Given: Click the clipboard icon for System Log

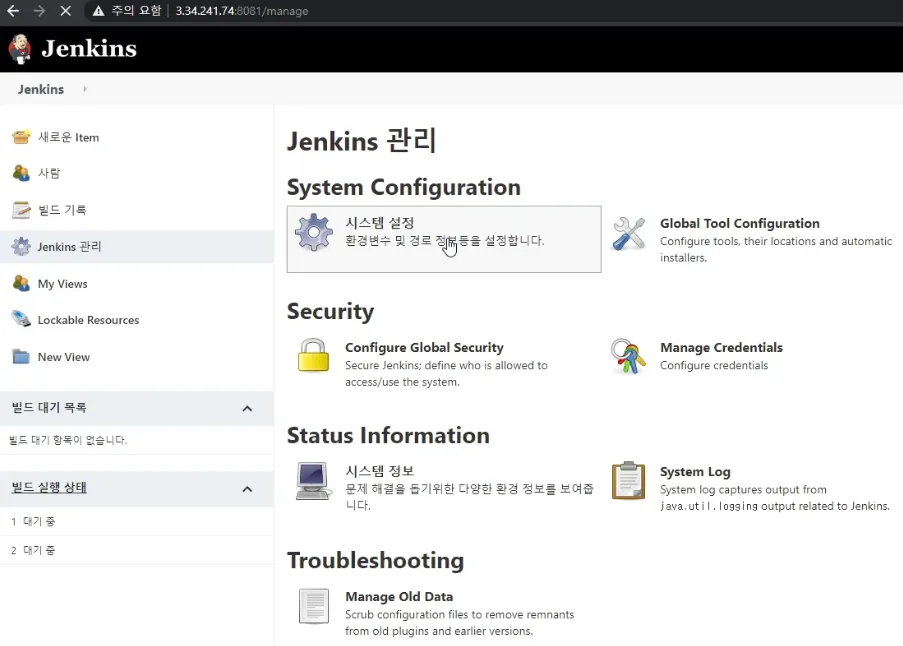Looking at the screenshot, I should [x=629, y=480].
